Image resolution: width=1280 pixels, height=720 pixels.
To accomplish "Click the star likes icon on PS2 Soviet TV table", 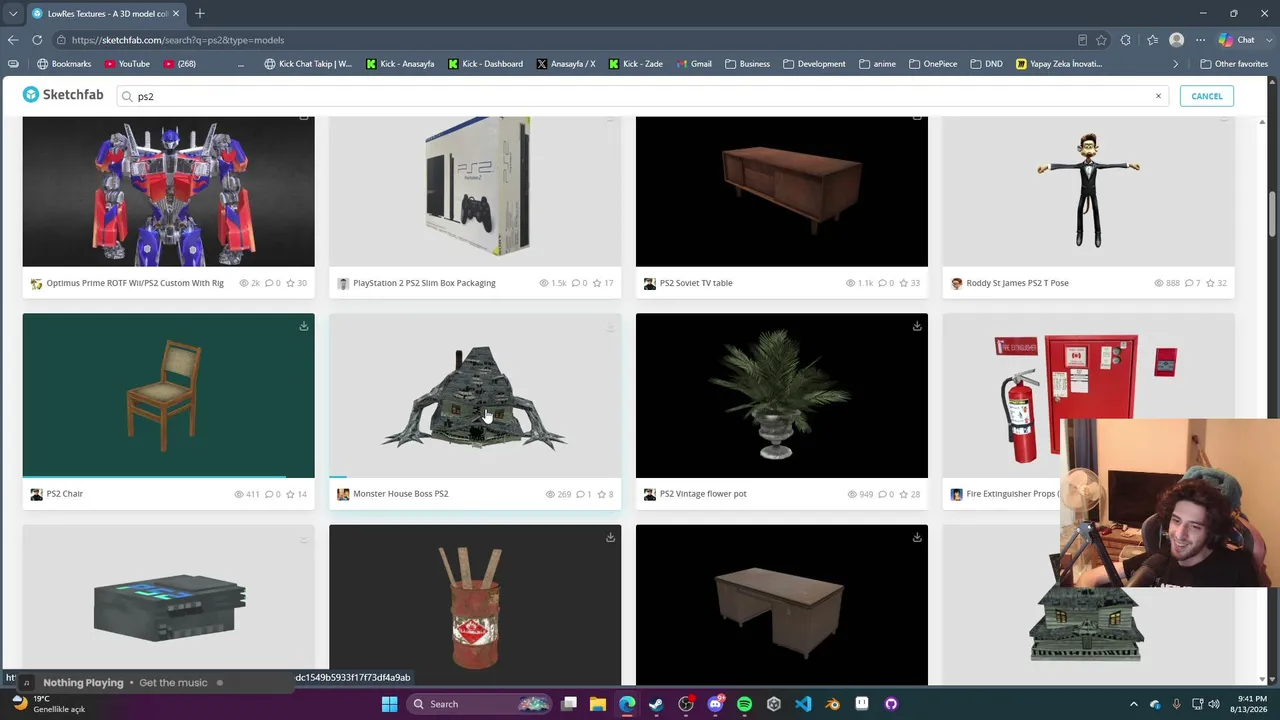I will click(903, 283).
